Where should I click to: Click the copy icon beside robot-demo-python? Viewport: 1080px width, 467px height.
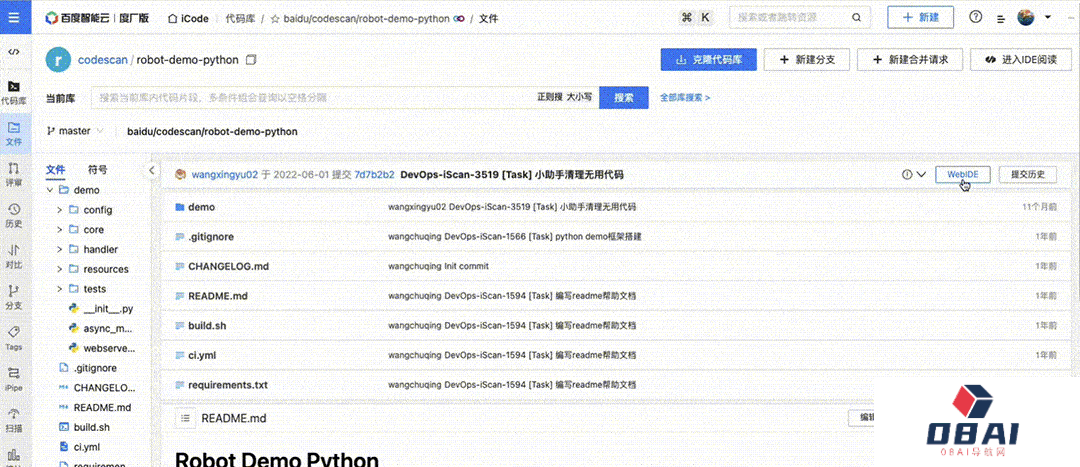click(x=251, y=60)
